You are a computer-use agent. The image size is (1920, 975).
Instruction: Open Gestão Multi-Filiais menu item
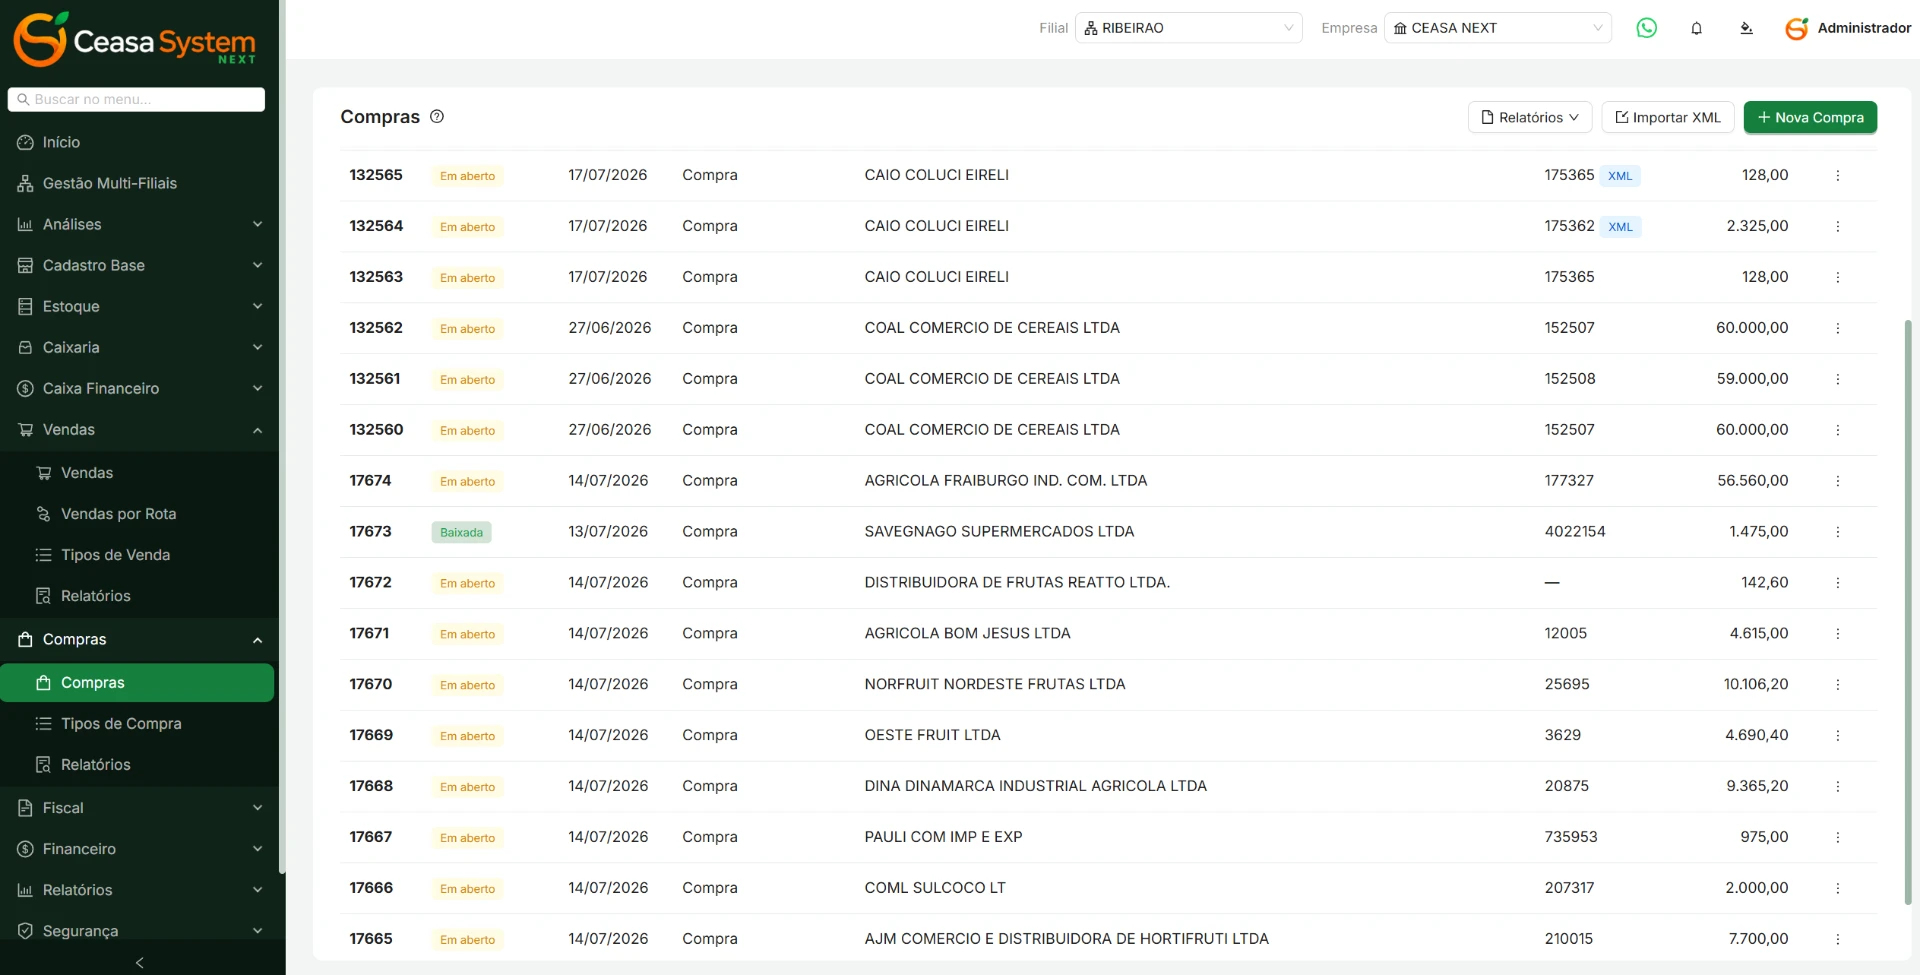139,183
